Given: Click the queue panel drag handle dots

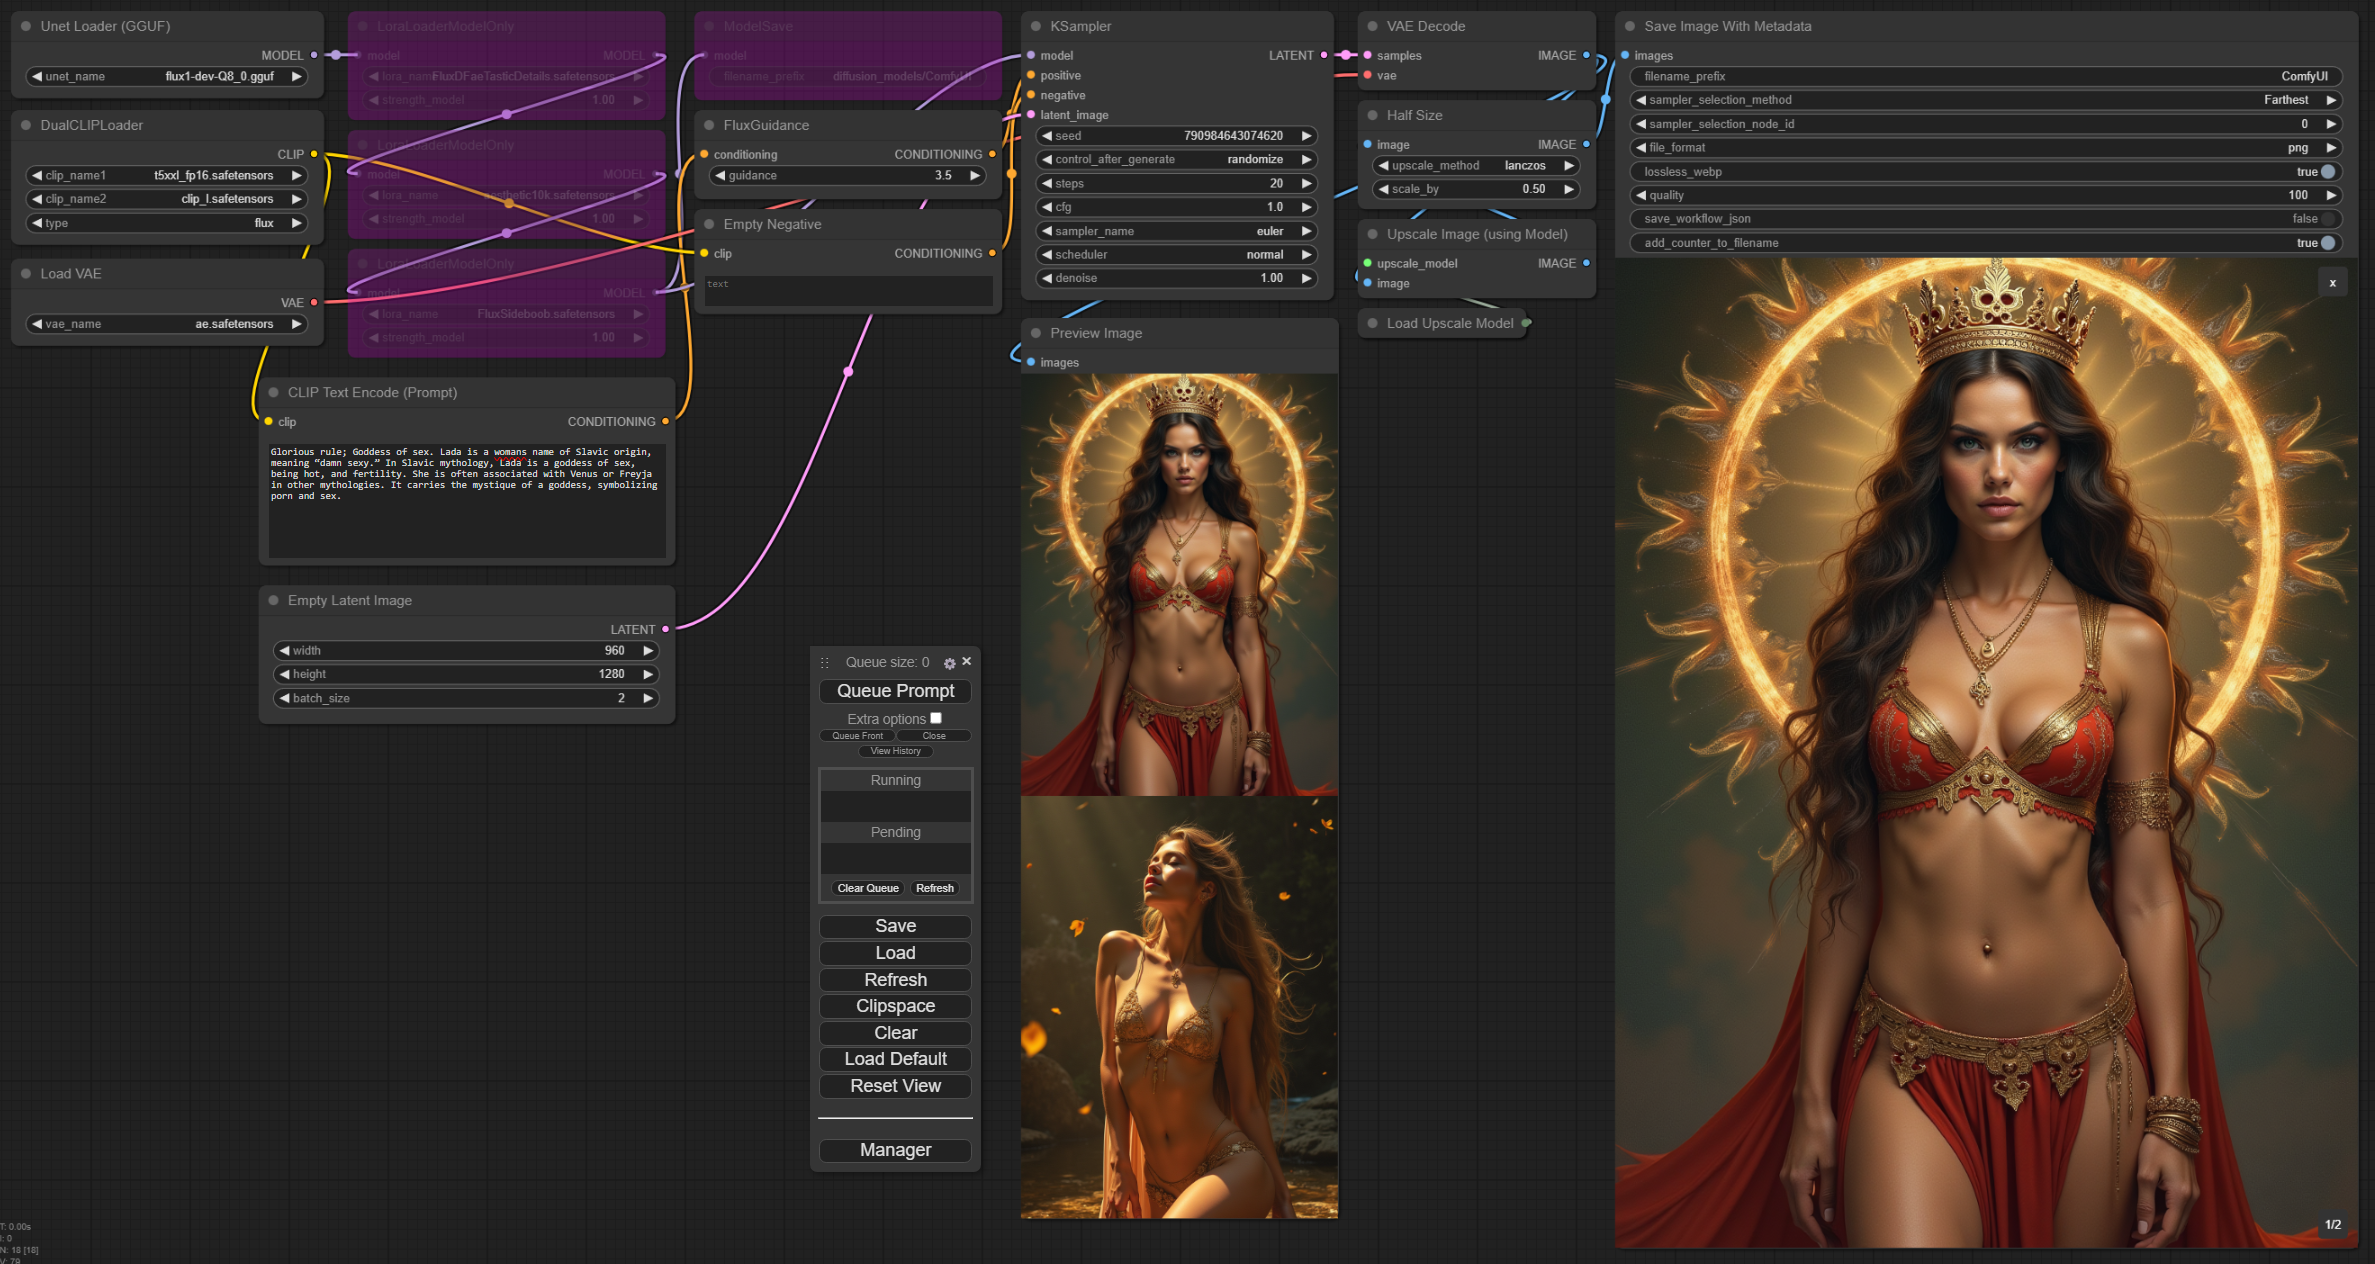Looking at the screenshot, I should pos(825,663).
